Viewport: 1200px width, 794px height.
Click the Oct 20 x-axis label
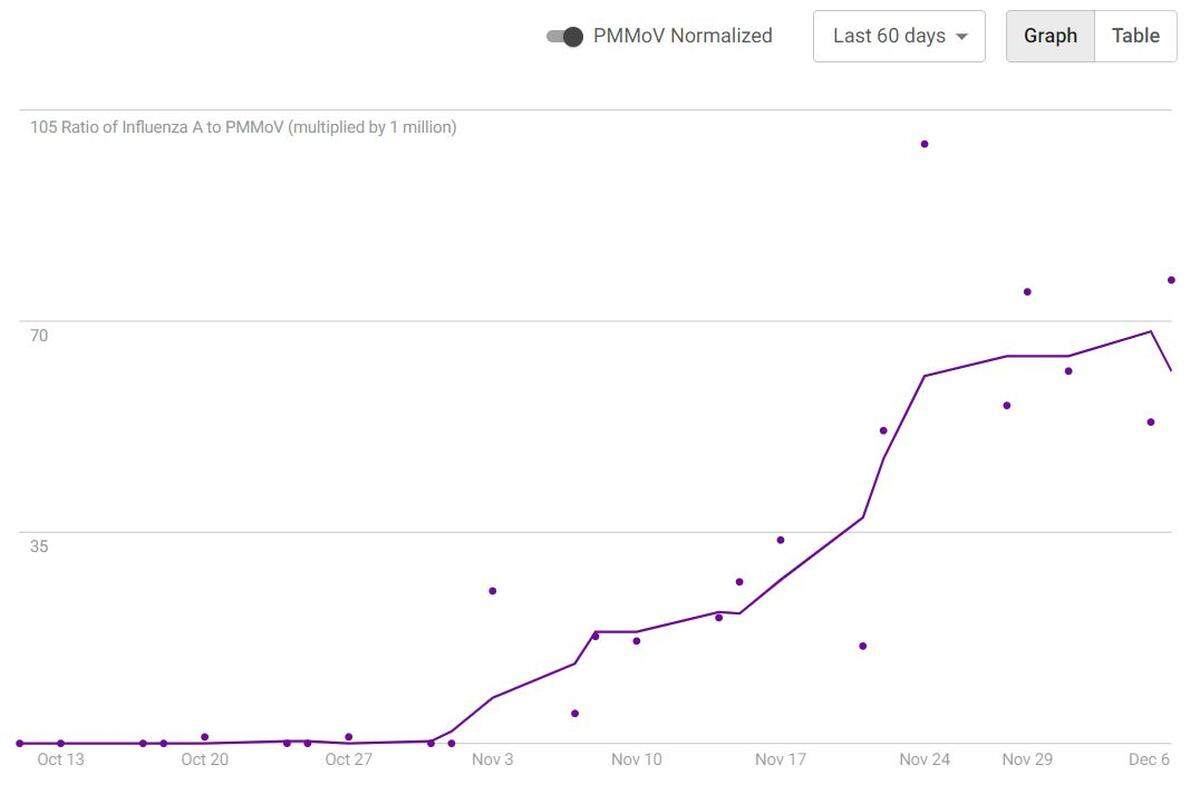point(205,760)
